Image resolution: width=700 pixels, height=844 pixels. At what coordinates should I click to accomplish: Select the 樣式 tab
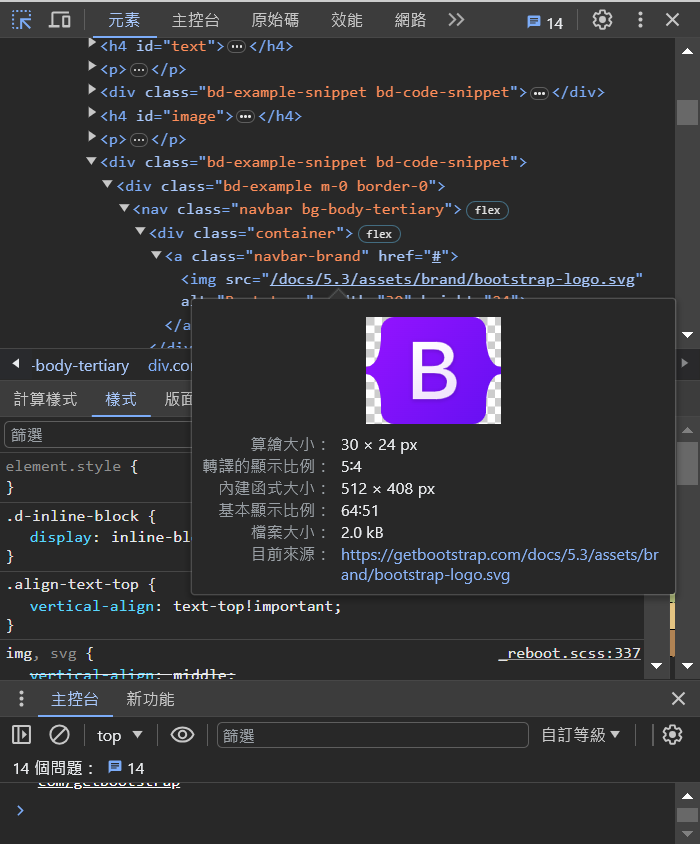[121, 399]
